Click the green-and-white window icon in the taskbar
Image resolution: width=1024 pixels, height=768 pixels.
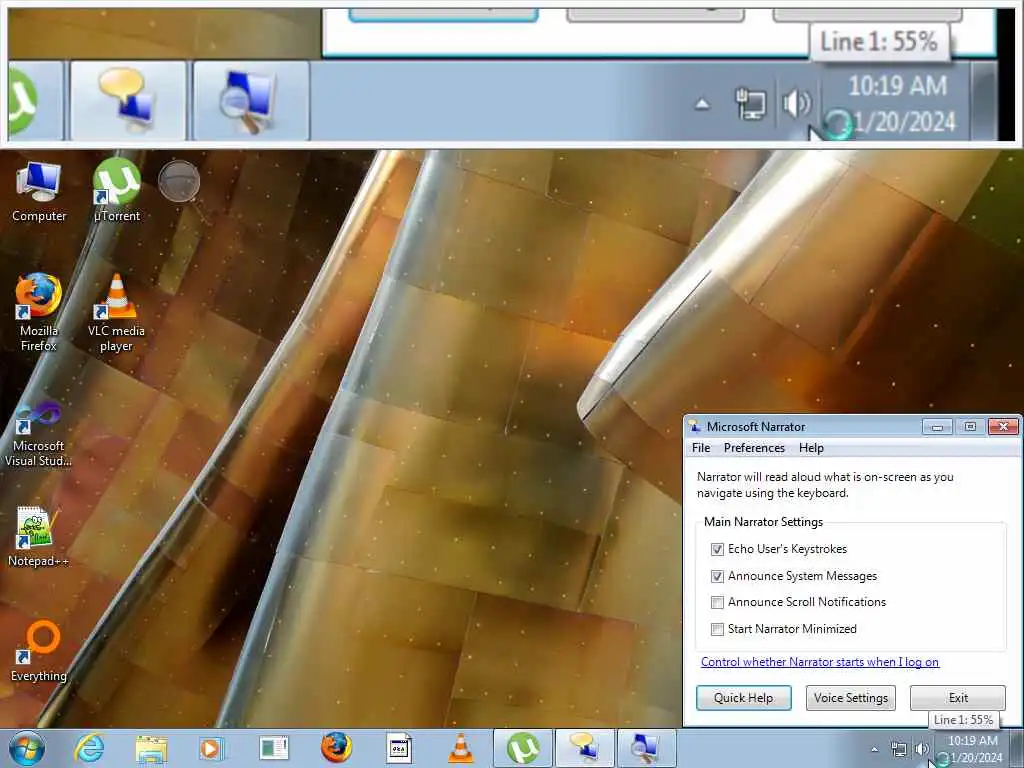274,748
